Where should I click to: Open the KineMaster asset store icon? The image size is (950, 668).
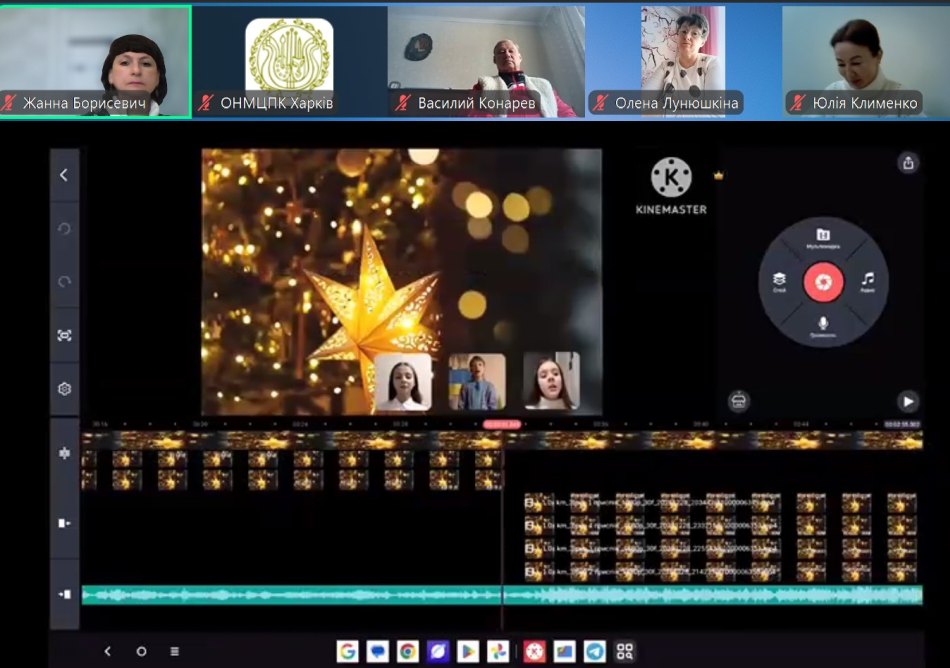coord(738,401)
